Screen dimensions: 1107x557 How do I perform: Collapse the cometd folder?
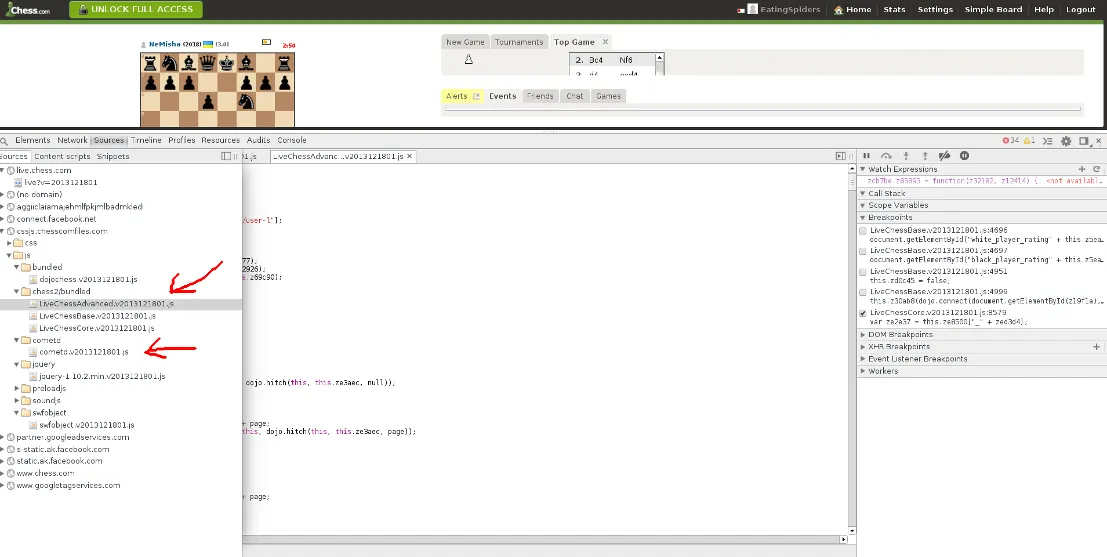pyautogui.click(x=17, y=340)
